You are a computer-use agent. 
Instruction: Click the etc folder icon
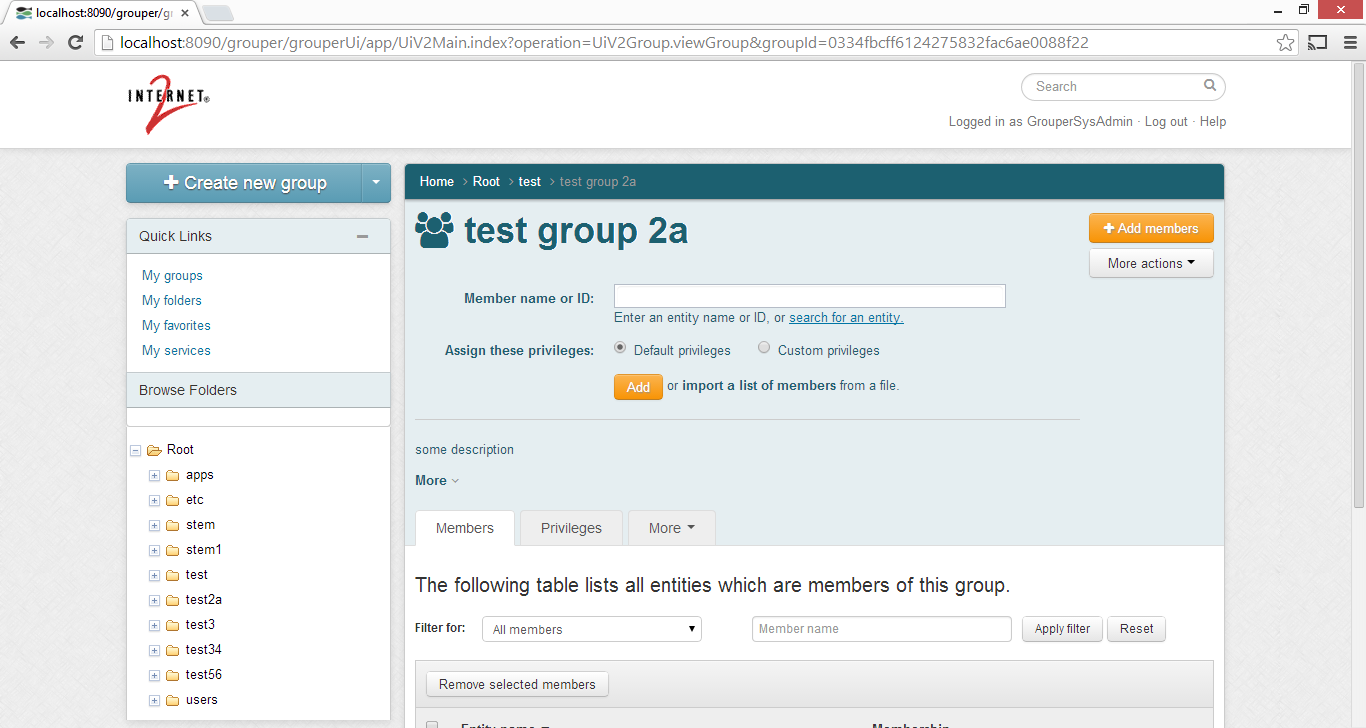point(172,500)
